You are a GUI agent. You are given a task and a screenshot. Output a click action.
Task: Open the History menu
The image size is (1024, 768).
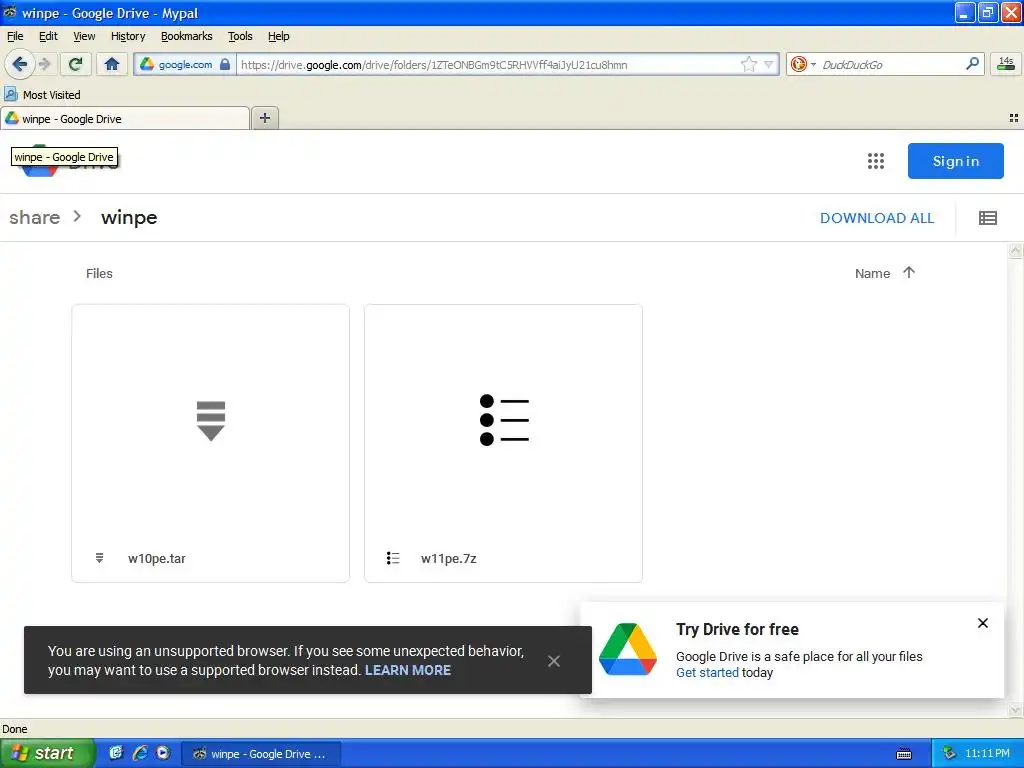tap(128, 36)
